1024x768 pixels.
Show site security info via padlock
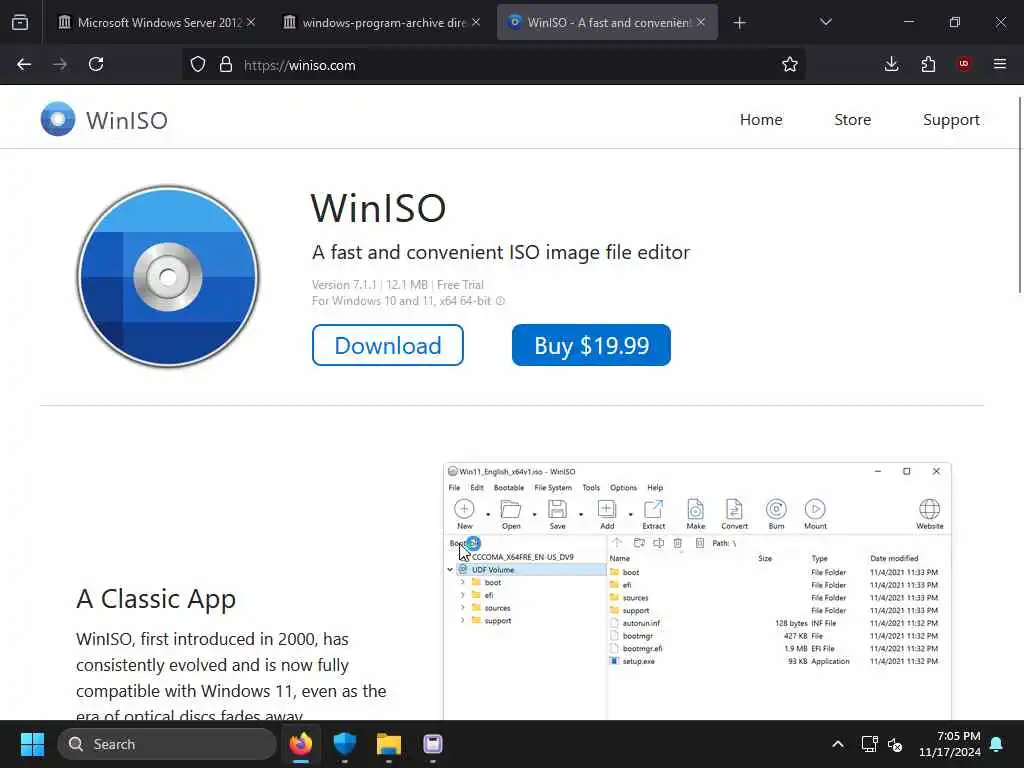coord(226,65)
